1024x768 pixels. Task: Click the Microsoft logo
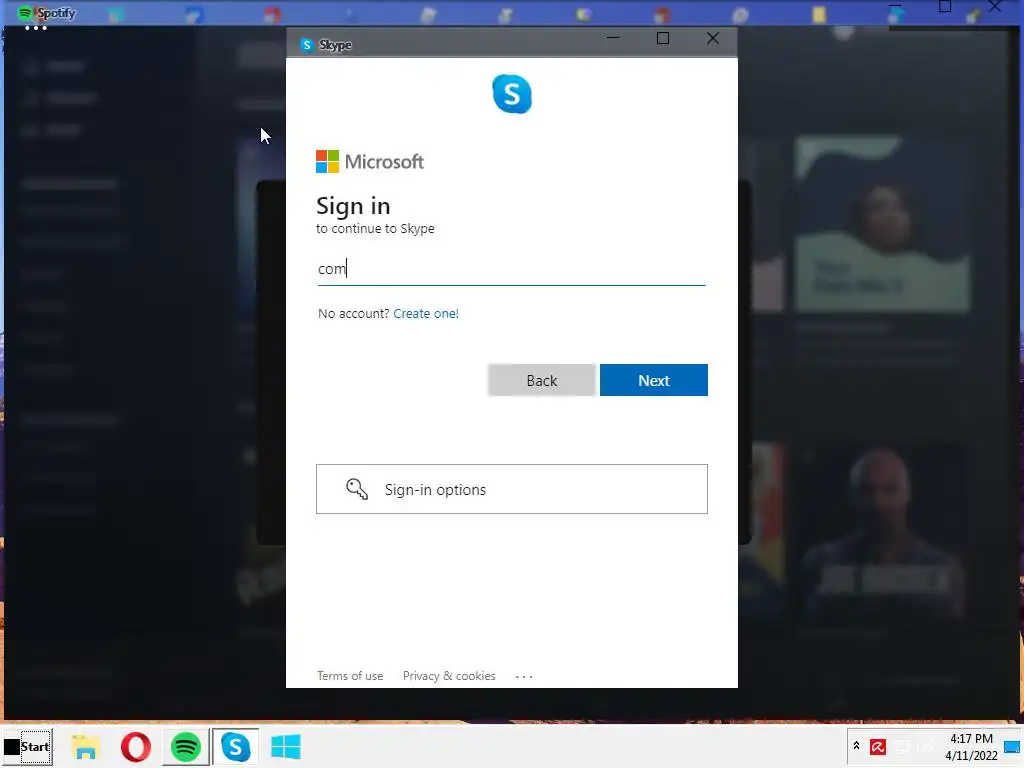coord(370,161)
